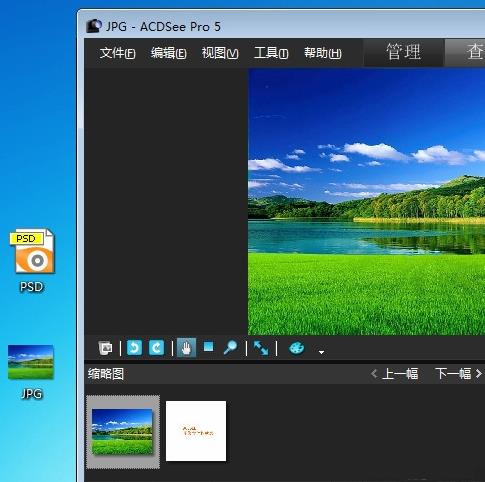Viewport: 485px width, 482px height.
Task: Select the PSD file icon on desktop
Action: pyautogui.click(x=32, y=260)
